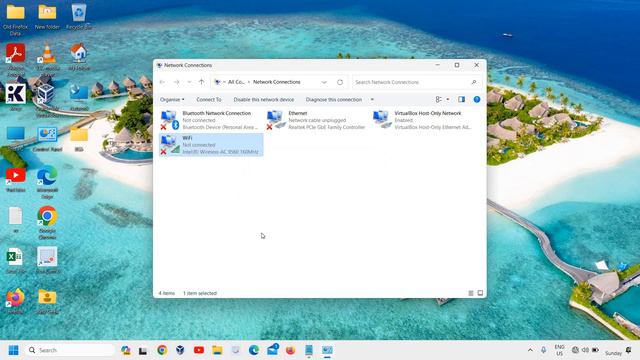The width and height of the screenshot is (640, 360).
Task: Select the YouTube desktop shortcut
Action: click(16, 180)
